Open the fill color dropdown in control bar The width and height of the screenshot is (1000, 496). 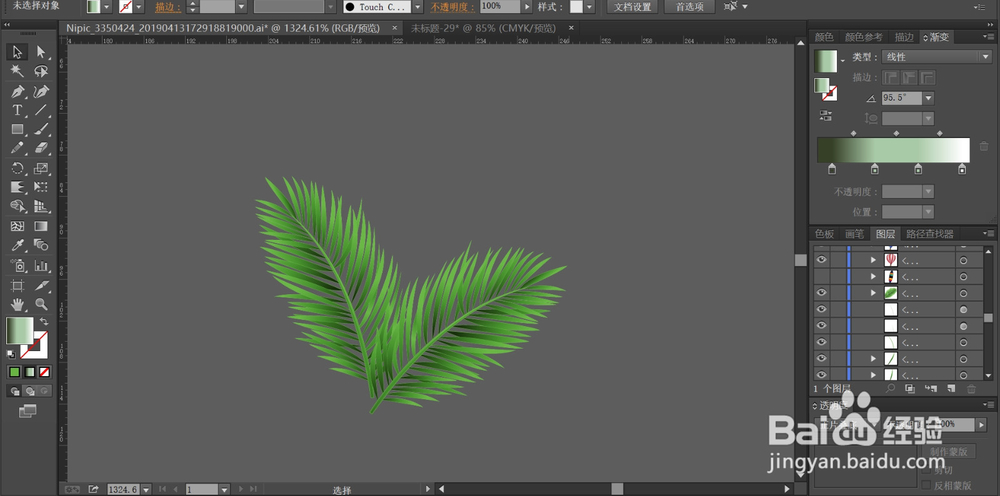[107, 7]
